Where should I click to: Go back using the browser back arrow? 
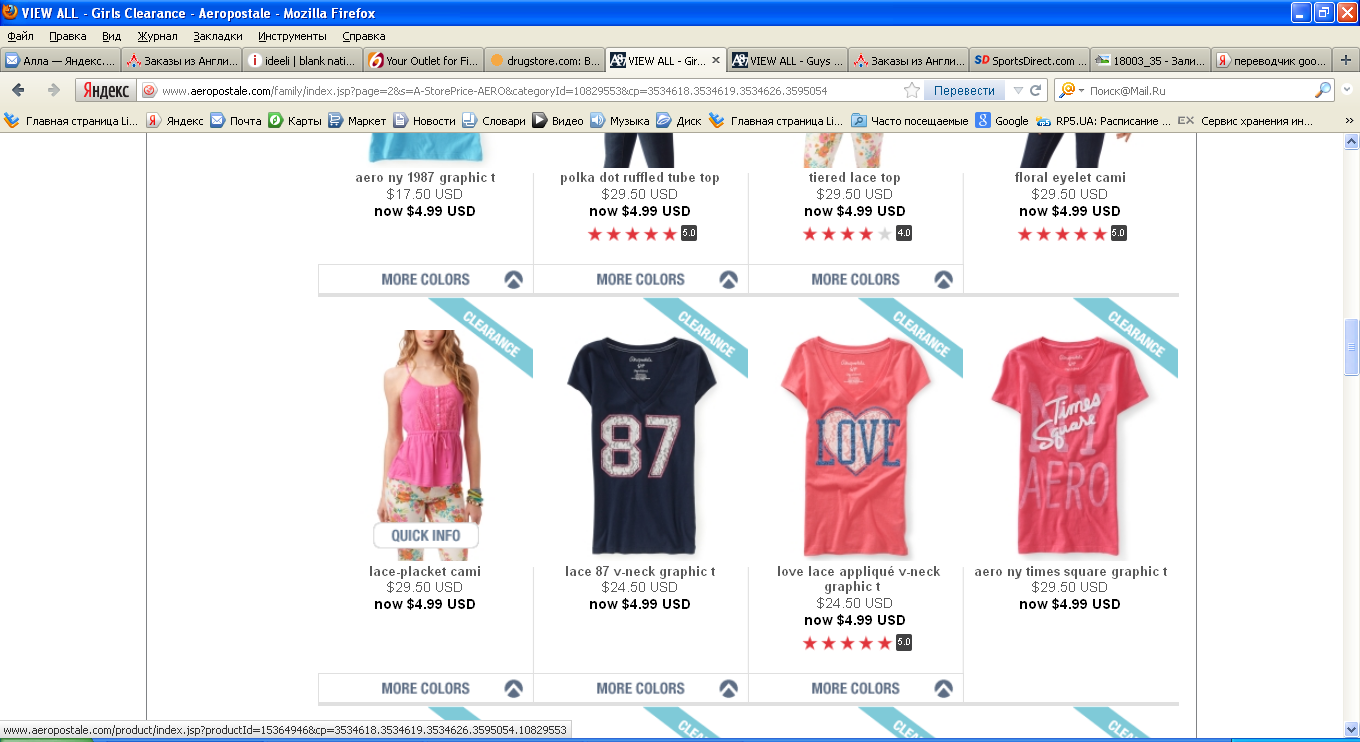(19, 90)
